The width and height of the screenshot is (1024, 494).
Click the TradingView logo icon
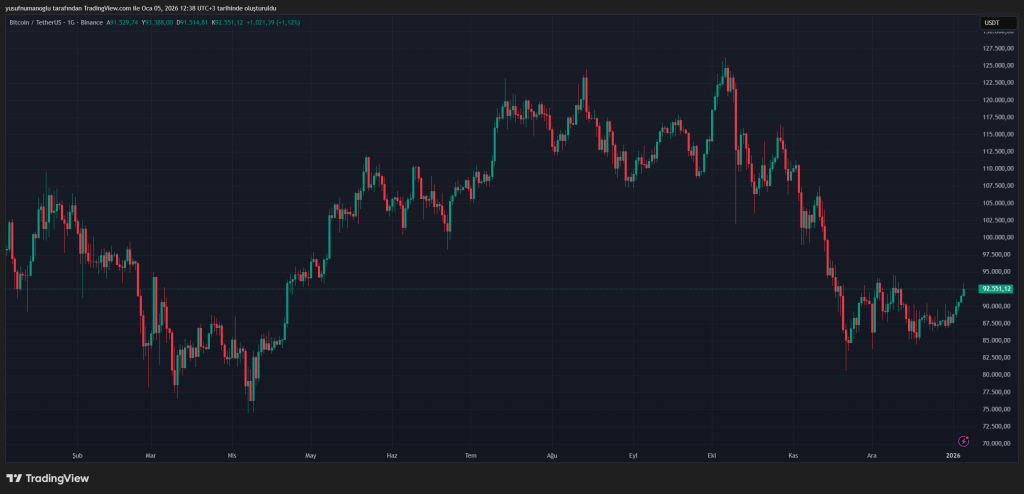(x=14, y=478)
